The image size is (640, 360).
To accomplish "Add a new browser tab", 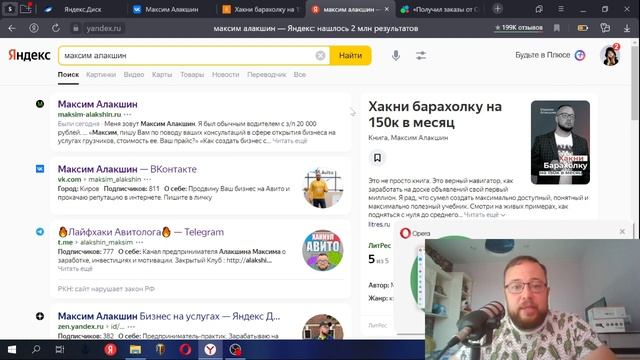I will click(x=497, y=9).
